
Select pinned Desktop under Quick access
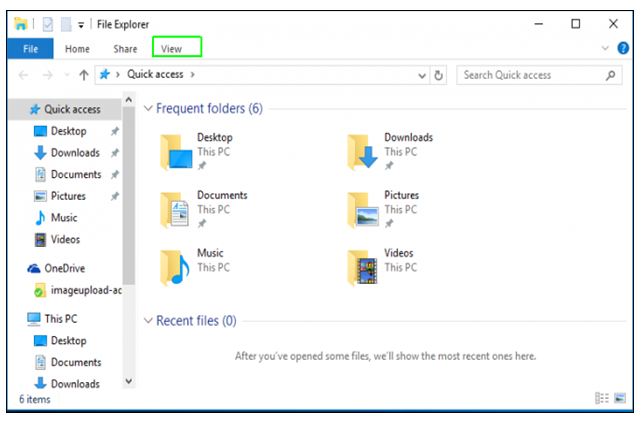(68, 131)
